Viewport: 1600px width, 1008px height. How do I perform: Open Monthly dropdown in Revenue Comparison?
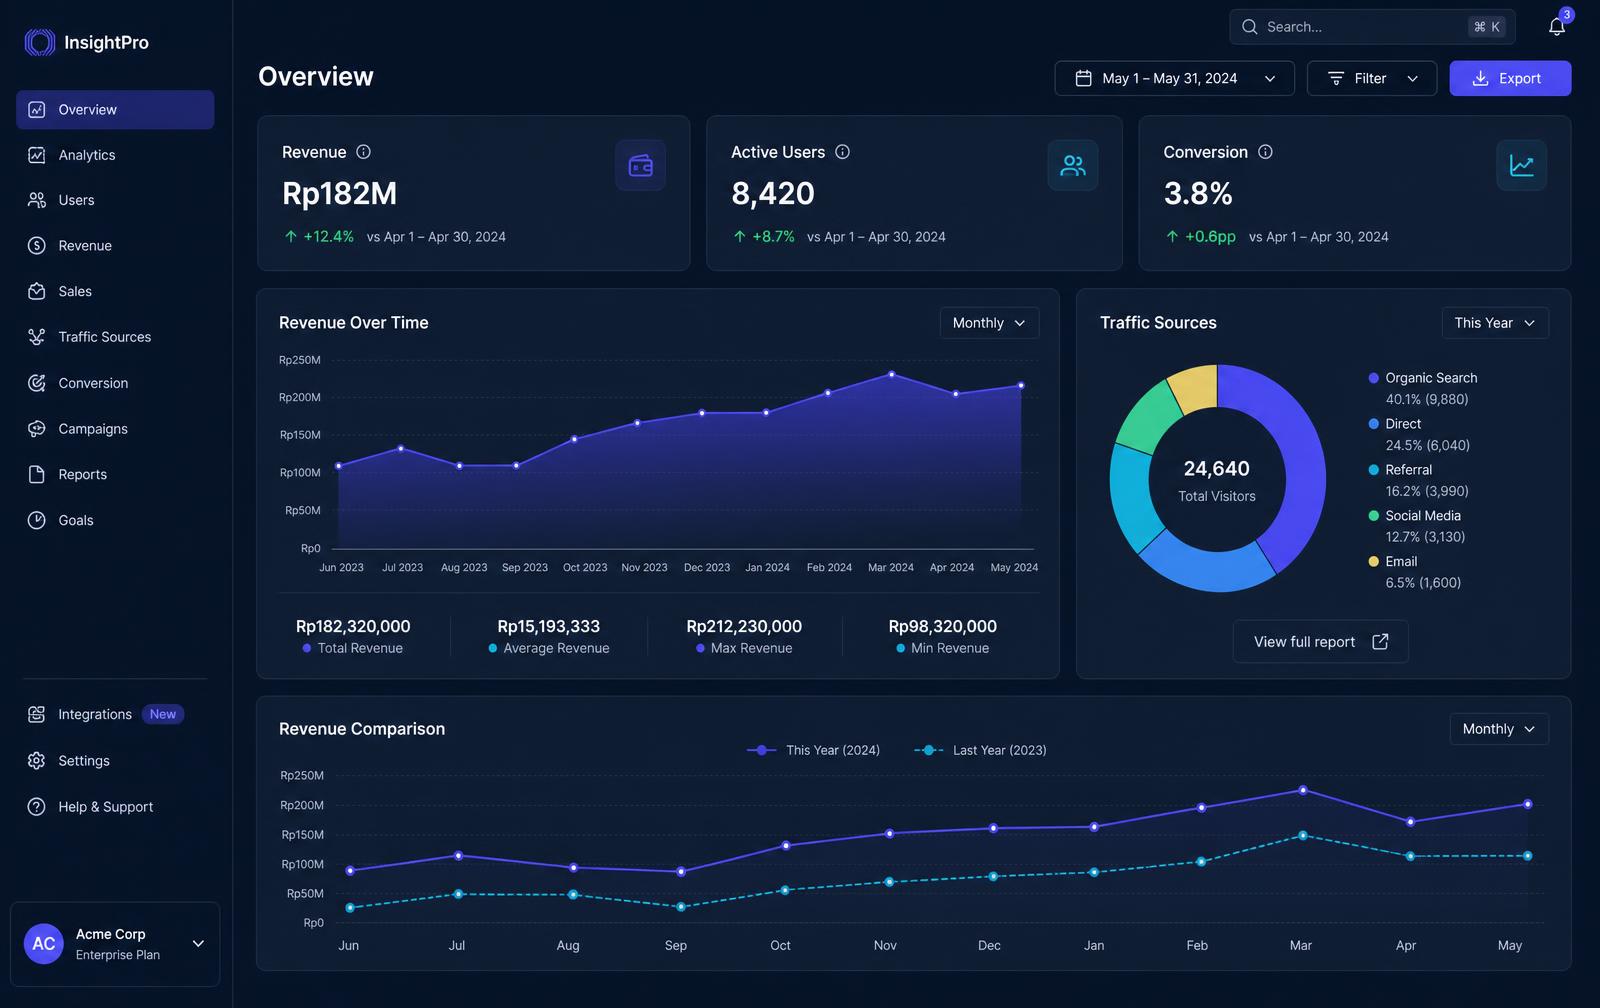click(1499, 729)
